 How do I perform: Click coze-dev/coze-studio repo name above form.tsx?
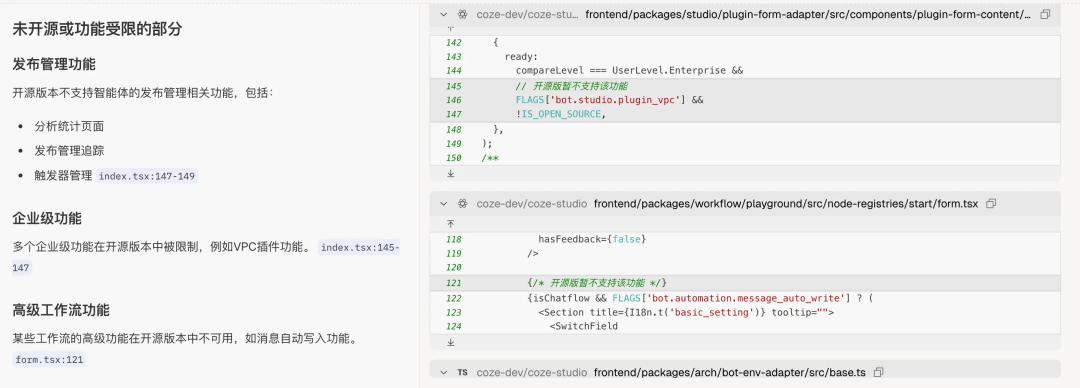click(532, 204)
